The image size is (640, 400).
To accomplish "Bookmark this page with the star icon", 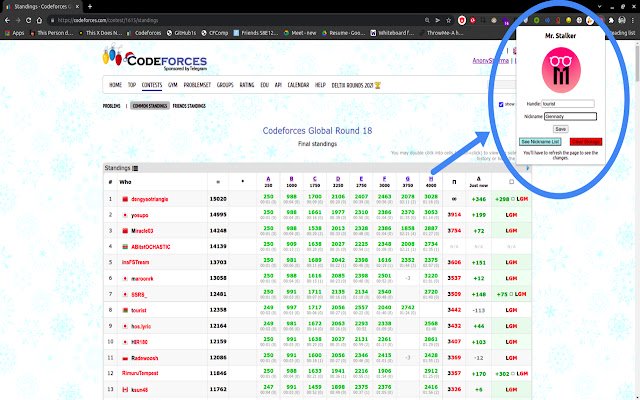I will click(449, 20).
